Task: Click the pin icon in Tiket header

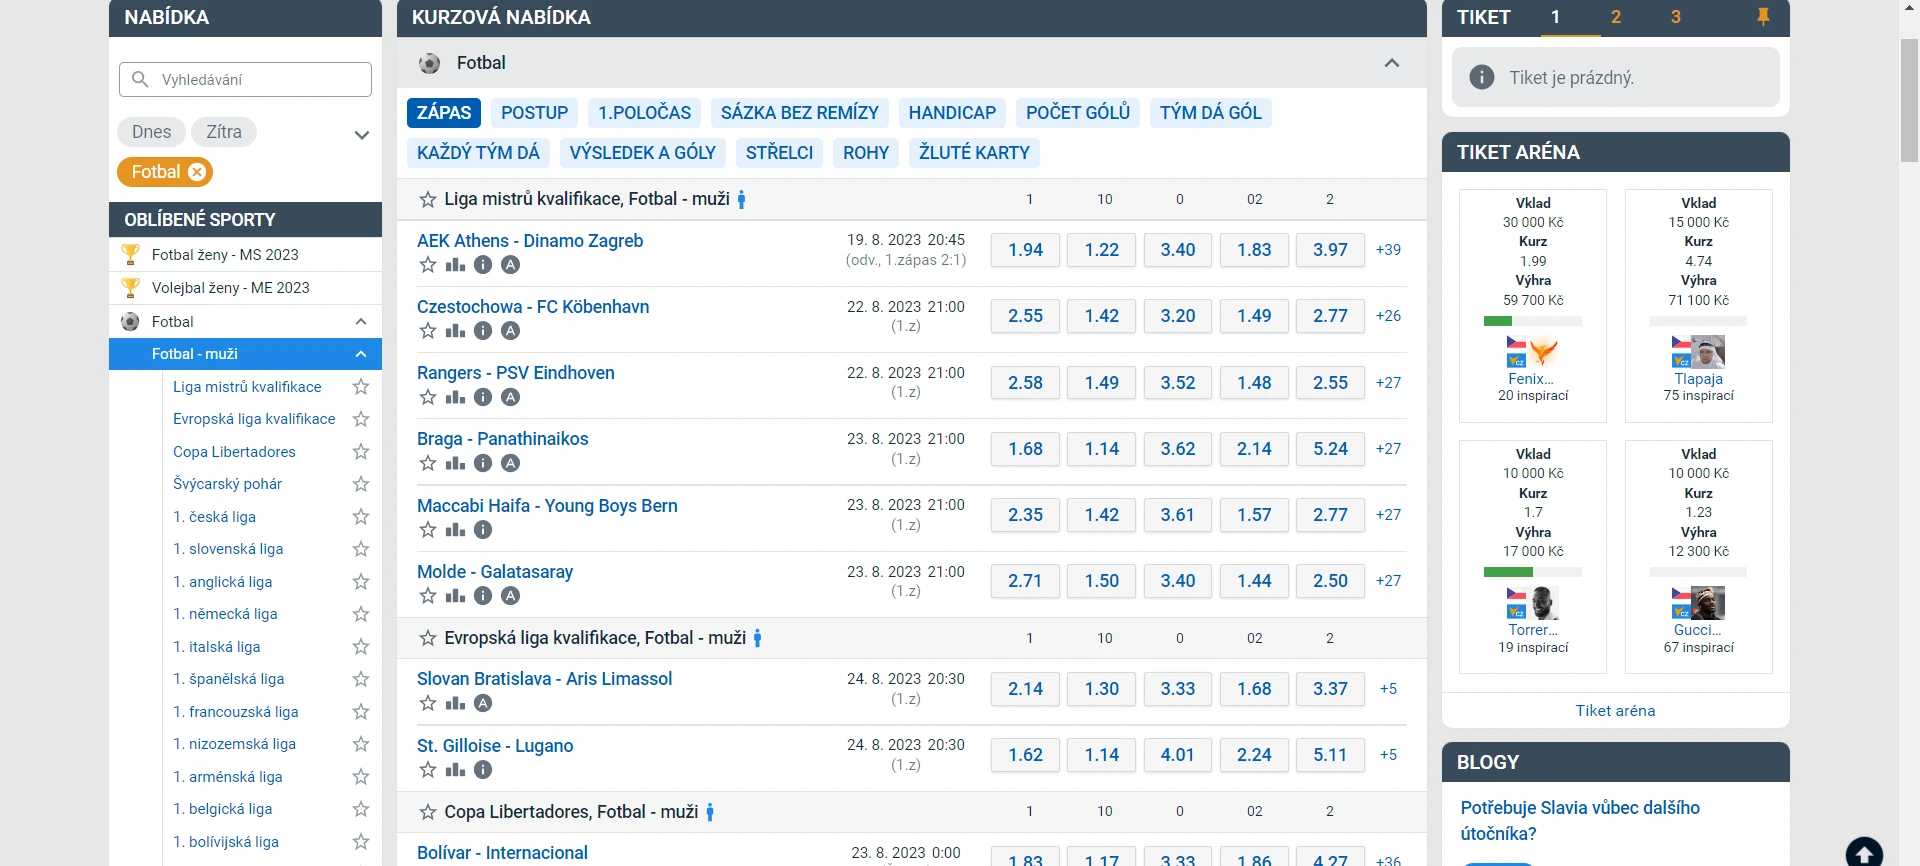Action: [x=1763, y=17]
